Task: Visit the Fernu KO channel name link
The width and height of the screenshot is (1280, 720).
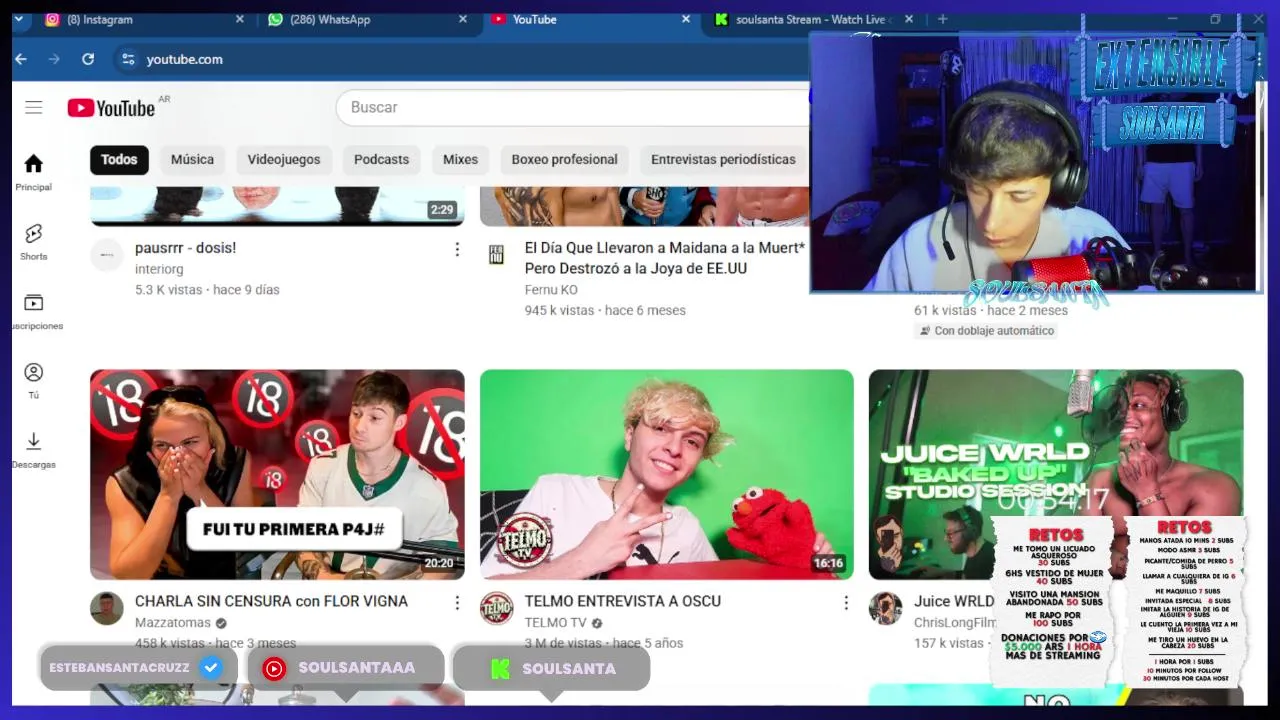Action: tap(551, 290)
